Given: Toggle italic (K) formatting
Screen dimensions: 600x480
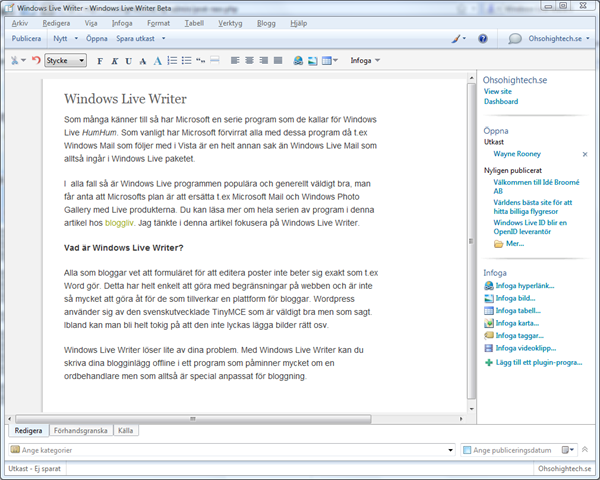Looking at the screenshot, I should (x=114, y=61).
